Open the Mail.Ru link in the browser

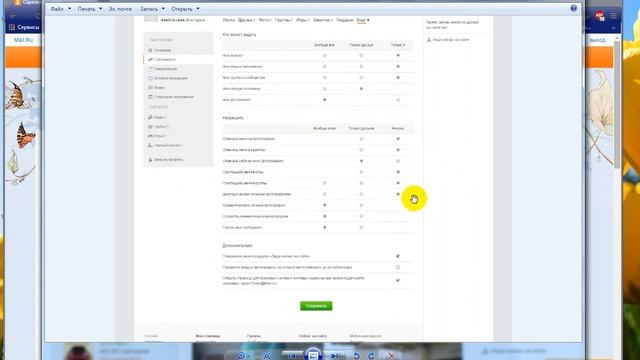click(x=23, y=40)
